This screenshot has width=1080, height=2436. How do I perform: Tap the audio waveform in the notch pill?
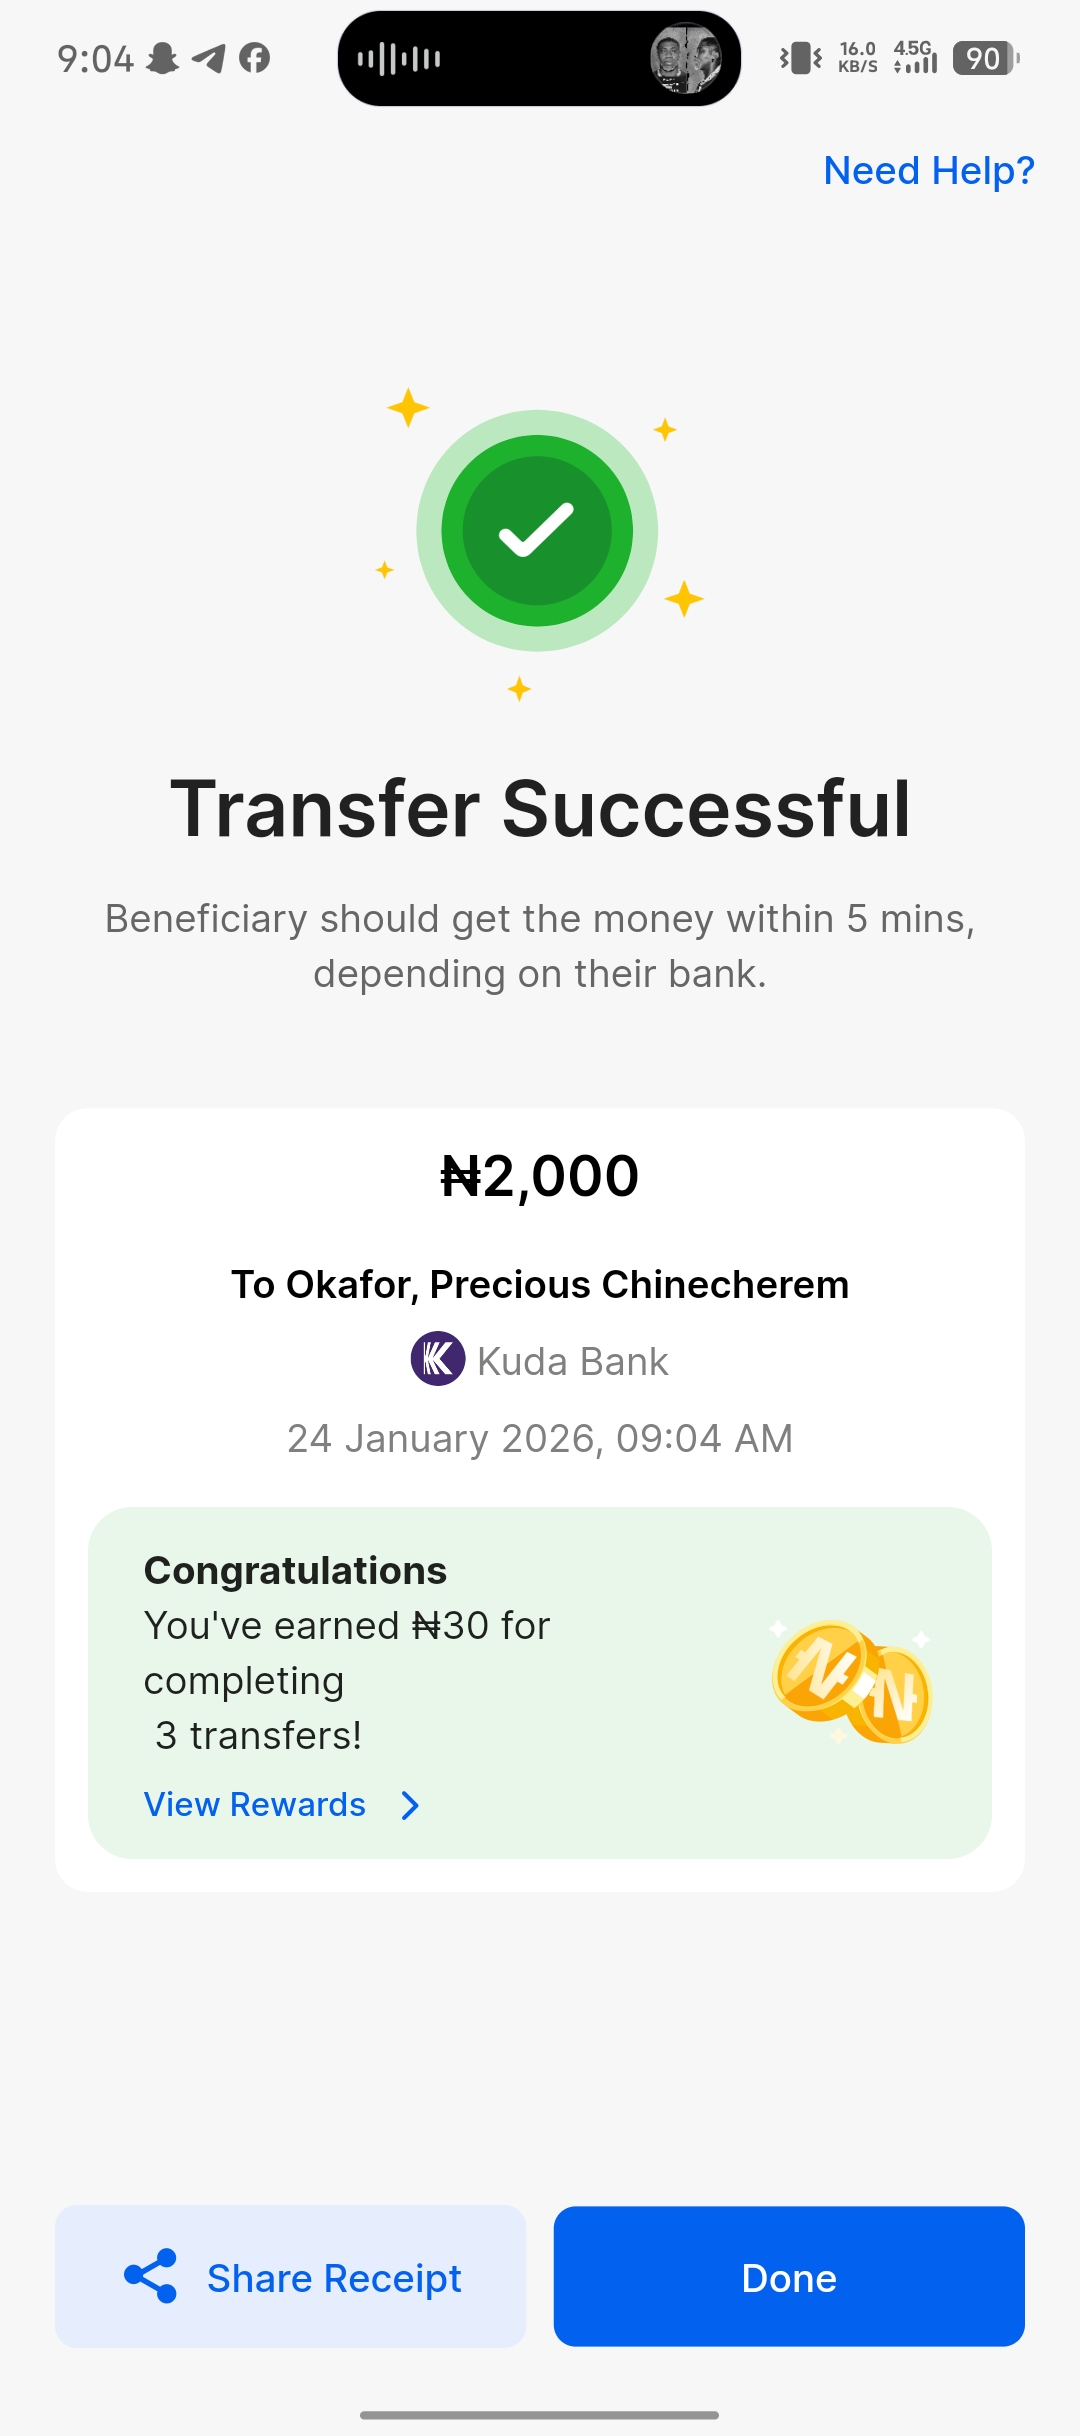click(399, 59)
